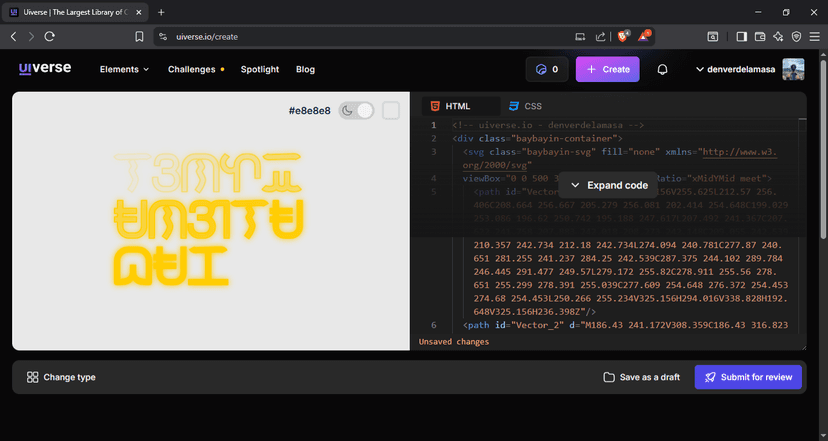Switch to the CSS editor tab

pos(525,106)
